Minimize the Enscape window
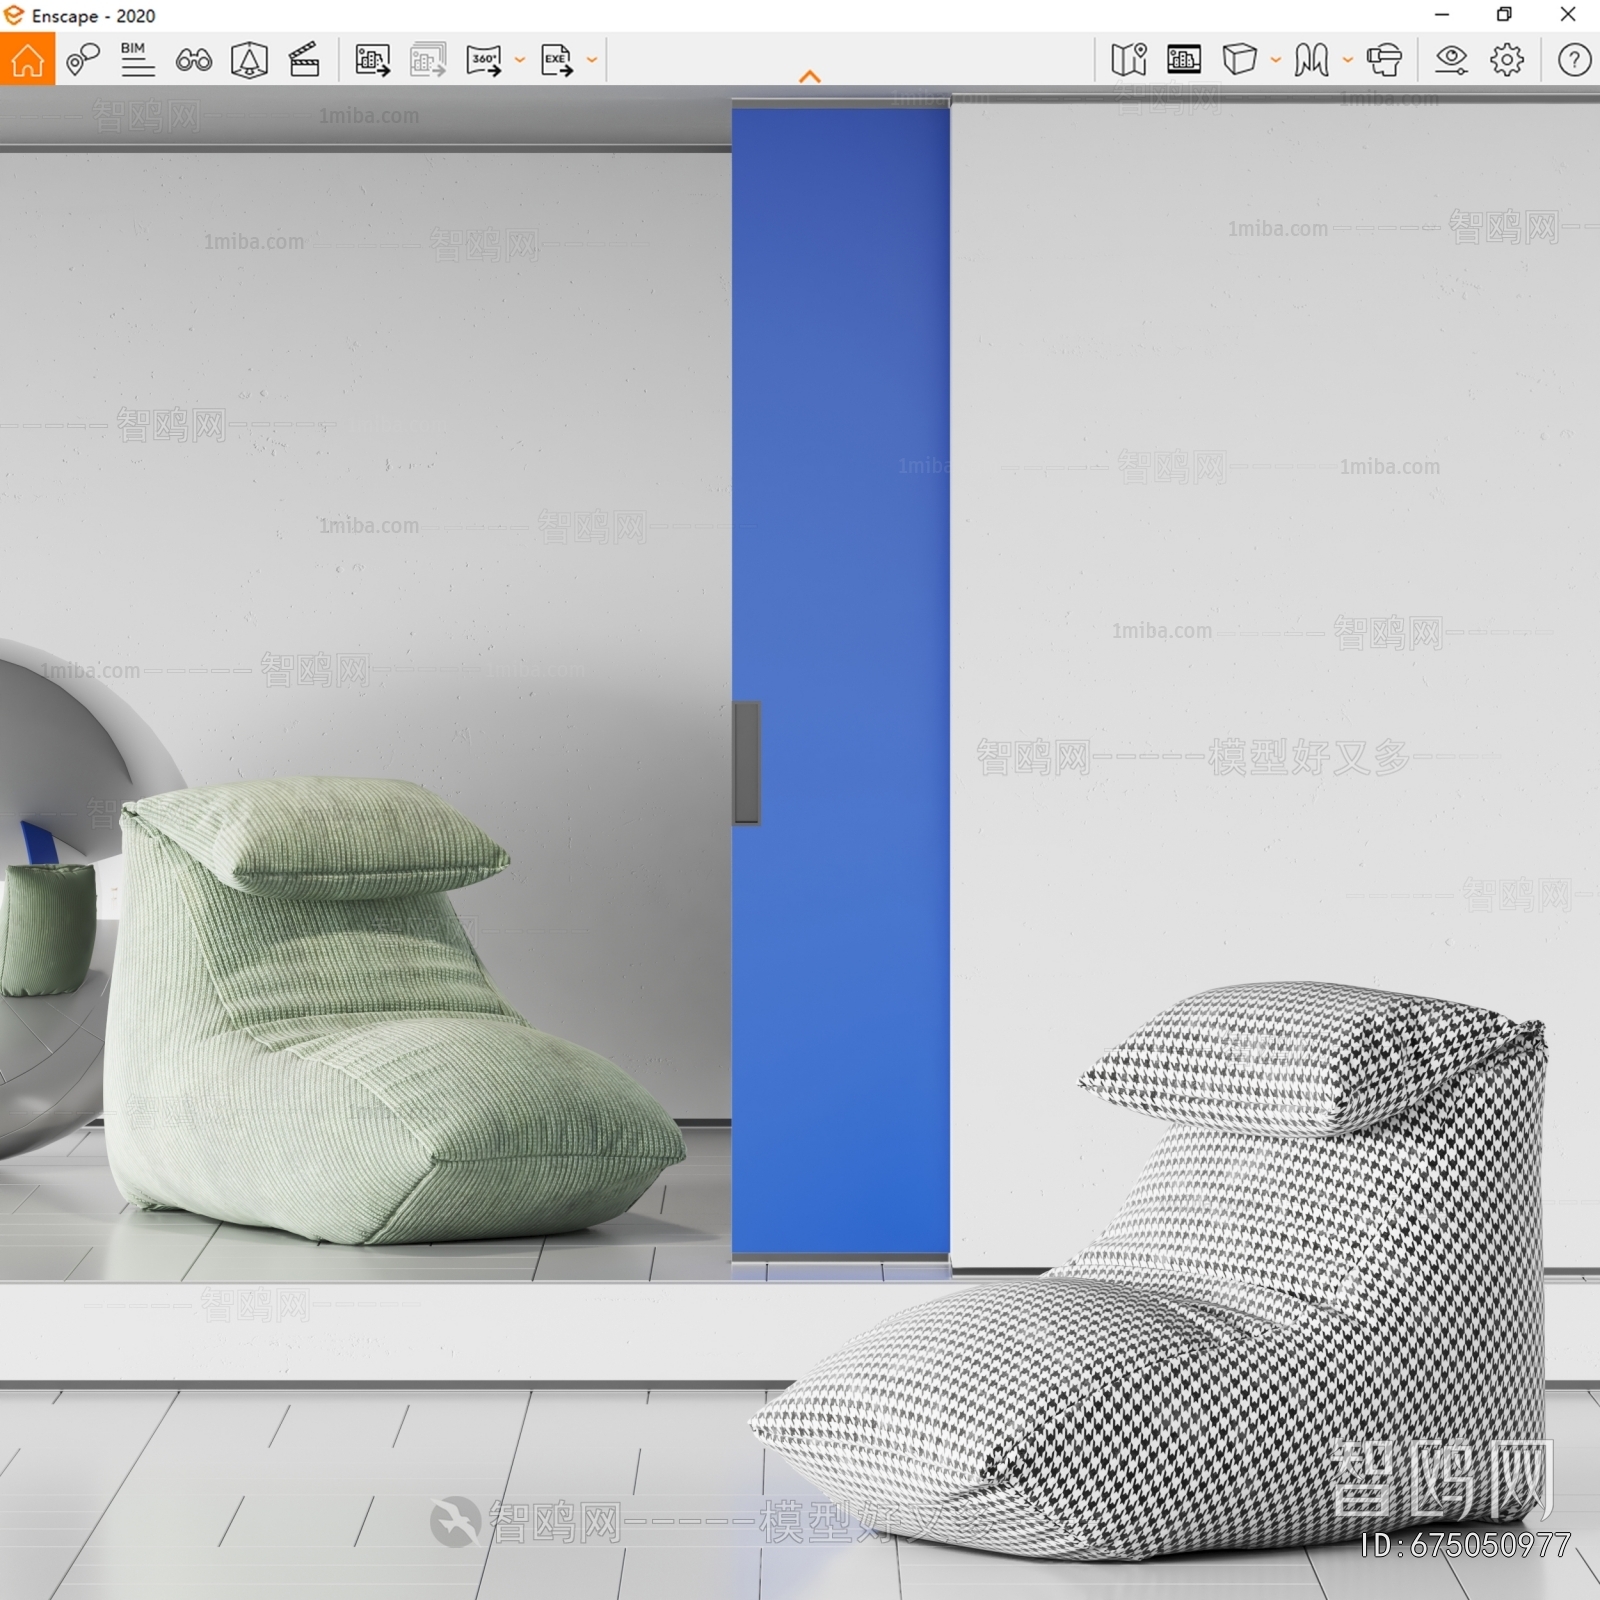Image resolution: width=1600 pixels, height=1600 pixels. tap(1441, 15)
